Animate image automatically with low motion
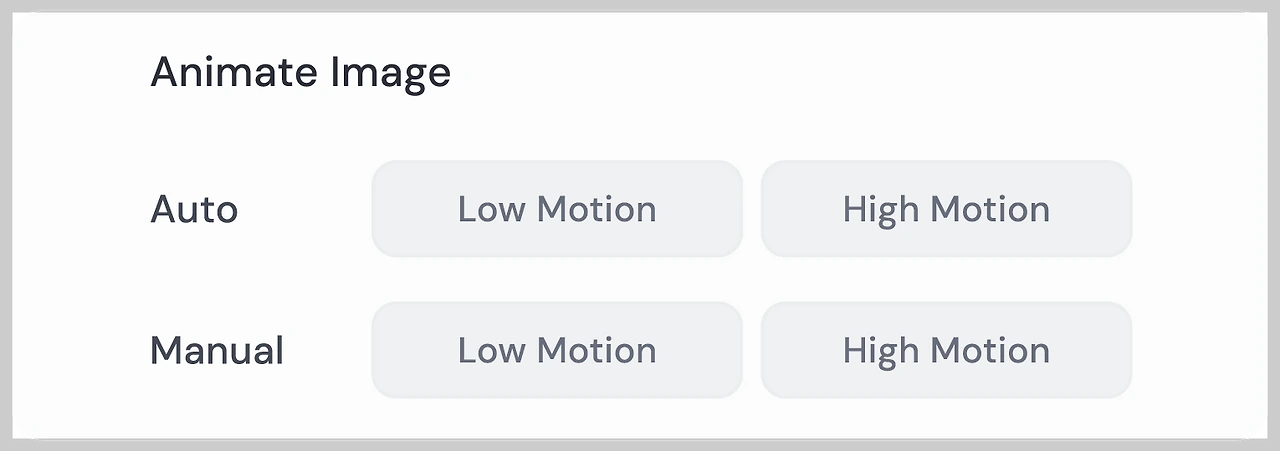The image size is (1280, 451). (x=557, y=209)
